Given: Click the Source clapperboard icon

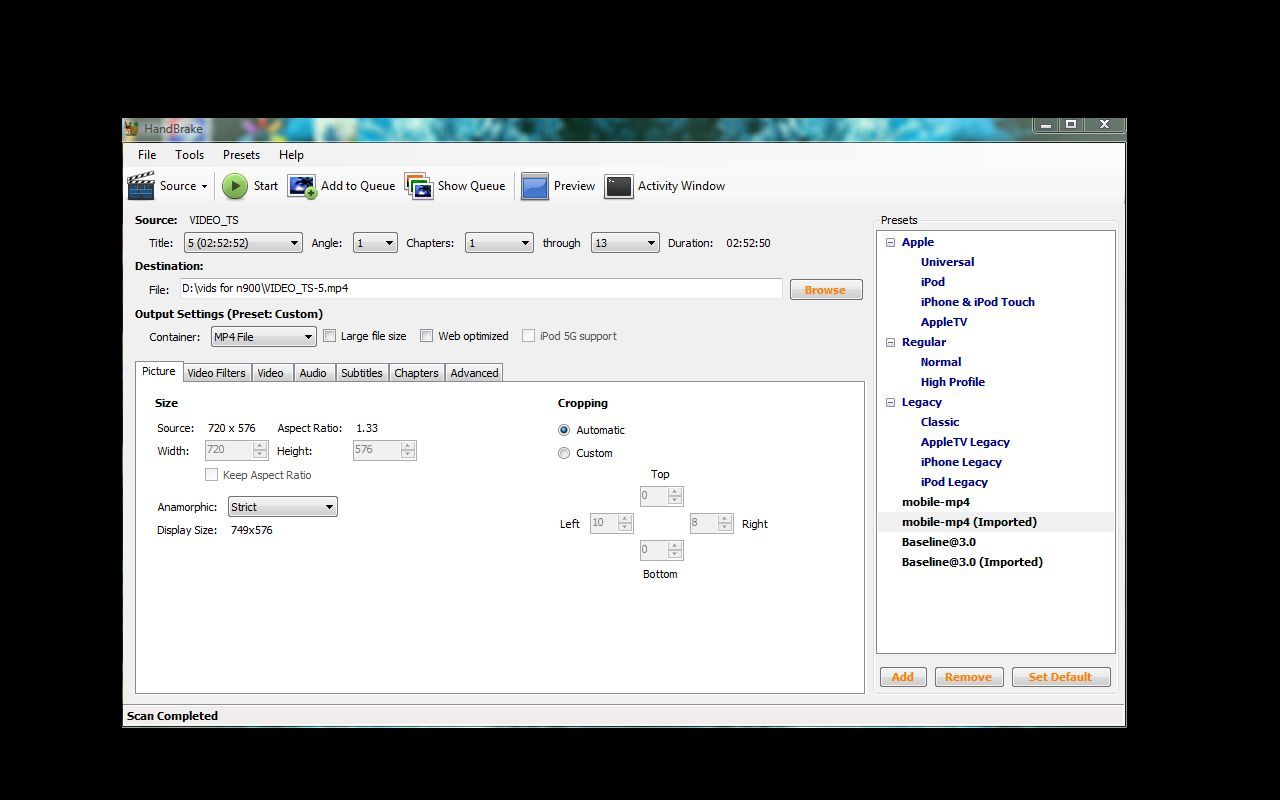Looking at the screenshot, I should pyautogui.click(x=141, y=186).
